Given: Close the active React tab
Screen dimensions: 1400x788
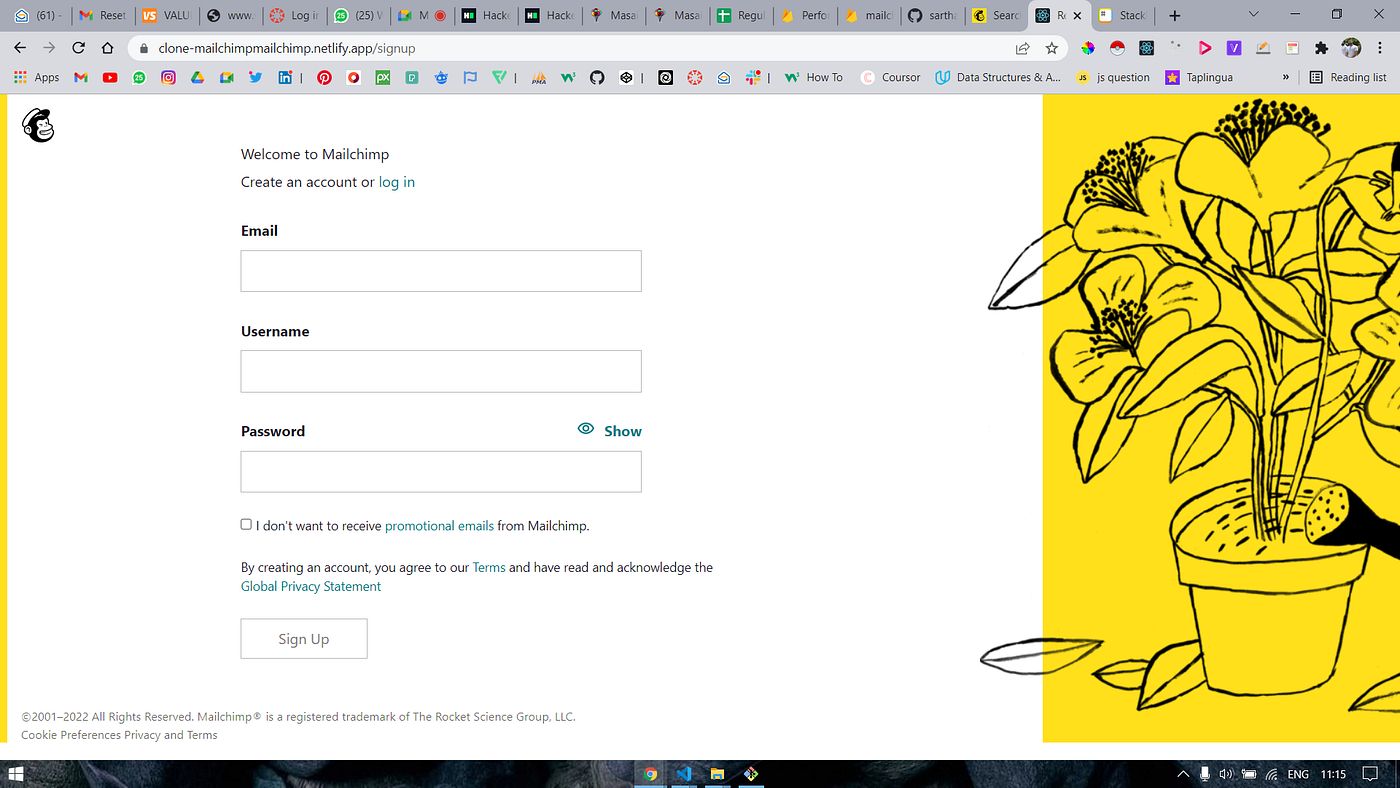Looking at the screenshot, I should tap(1077, 15).
